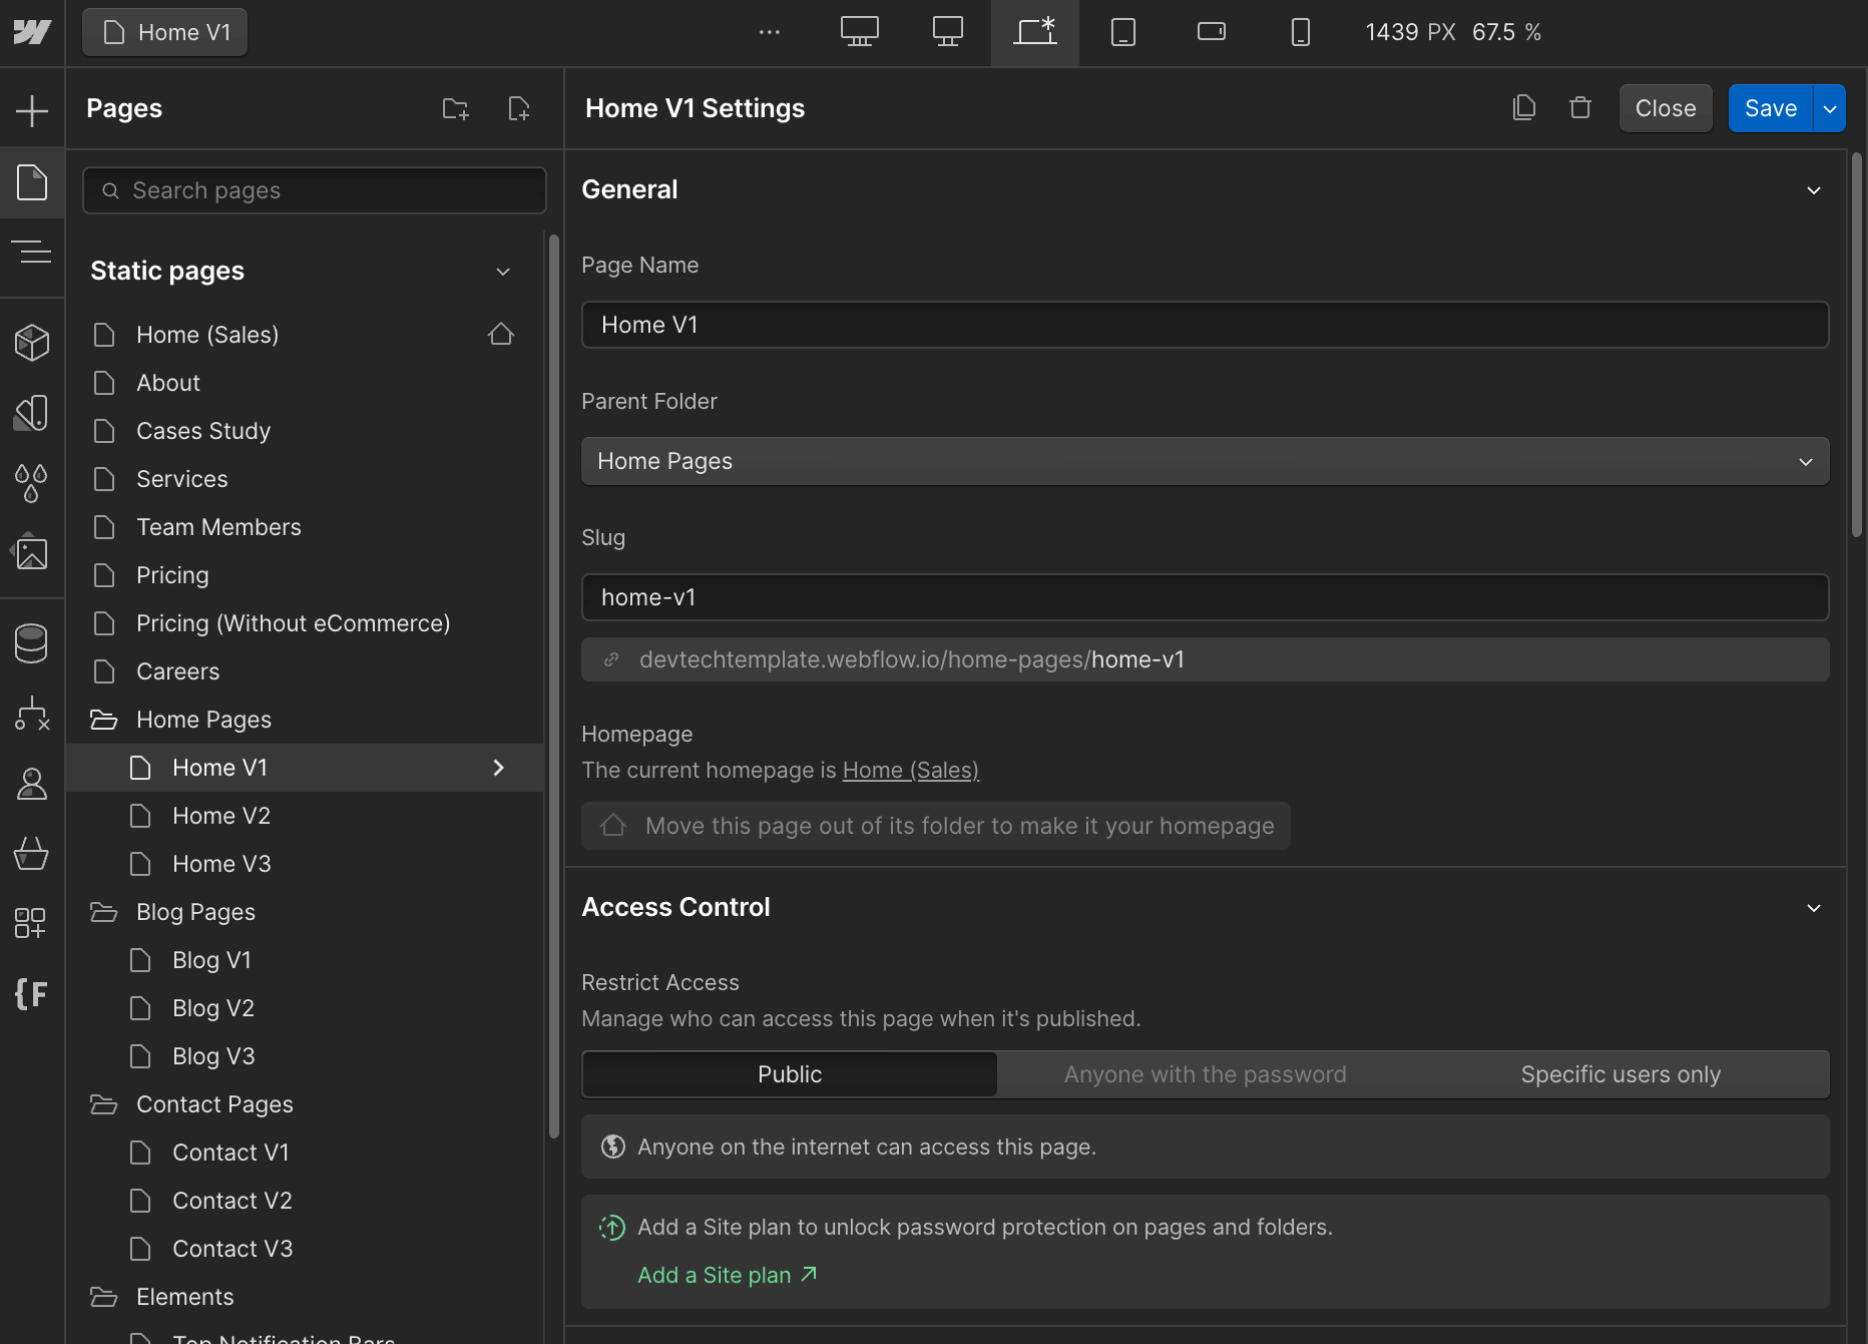1868x1344 pixels.
Task: Click the Save button
Action: point(1769,107)
